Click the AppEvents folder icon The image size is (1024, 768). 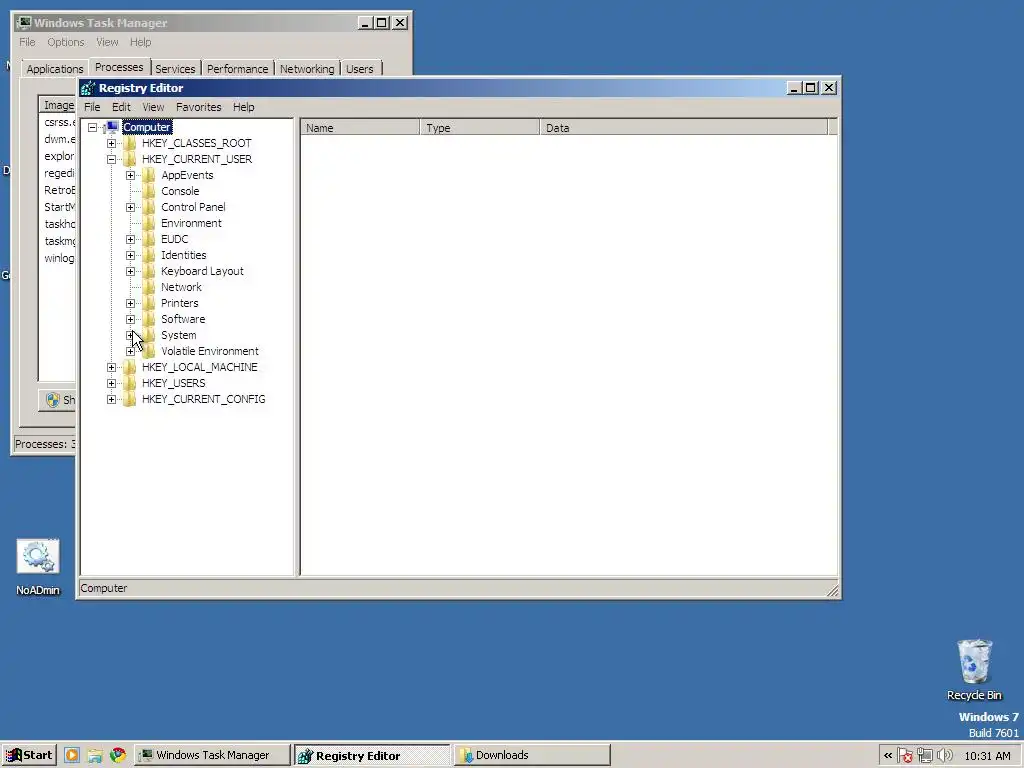pyautogui.click(x=149, y=175)
